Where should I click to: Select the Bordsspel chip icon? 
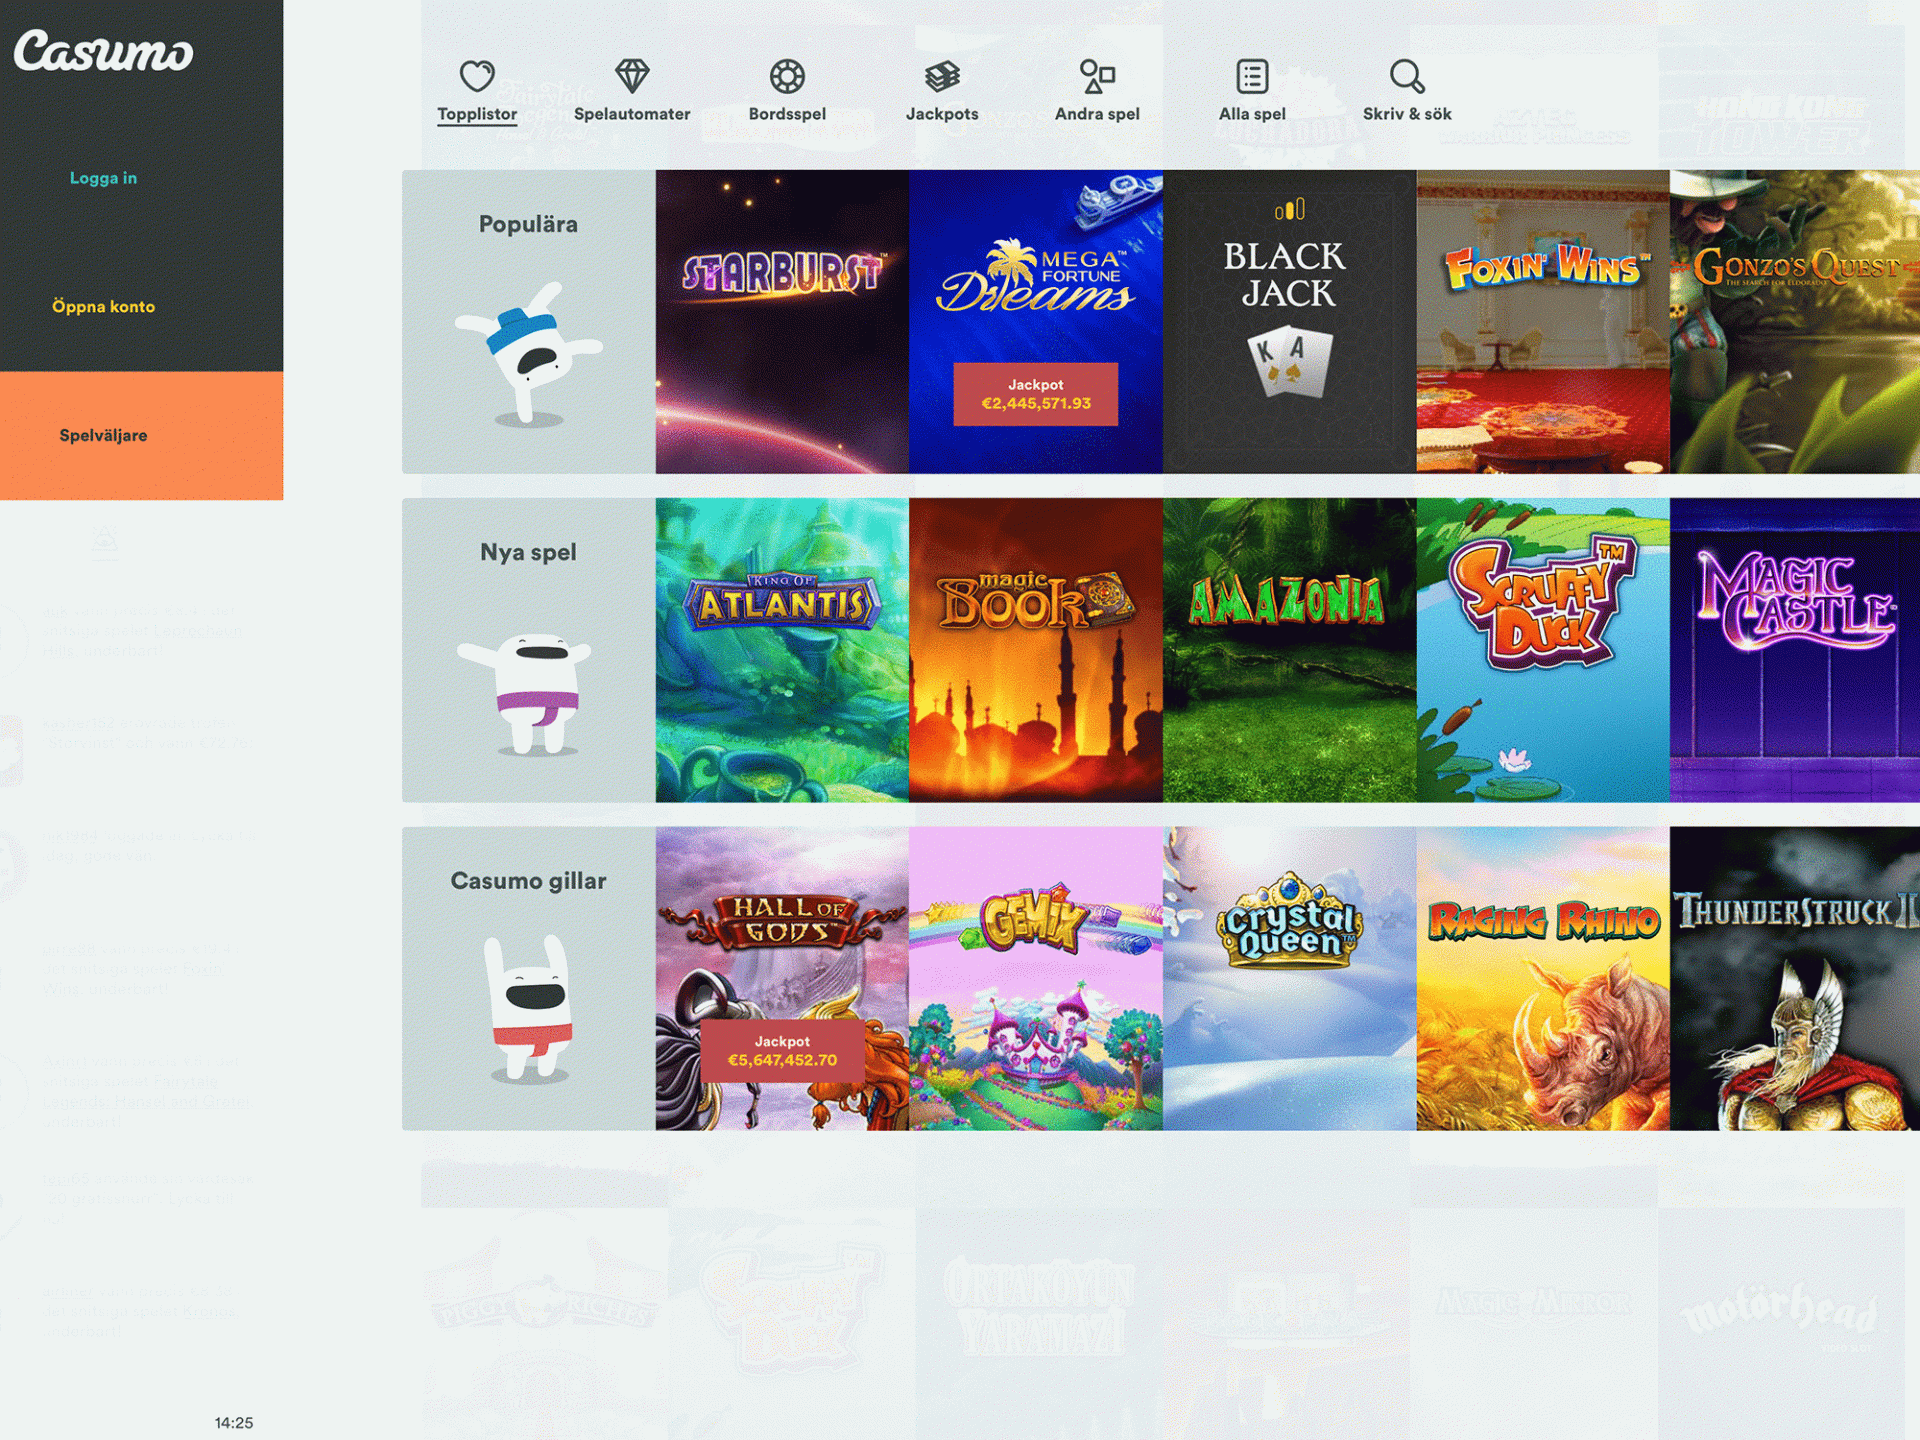(x=787, y=76)
